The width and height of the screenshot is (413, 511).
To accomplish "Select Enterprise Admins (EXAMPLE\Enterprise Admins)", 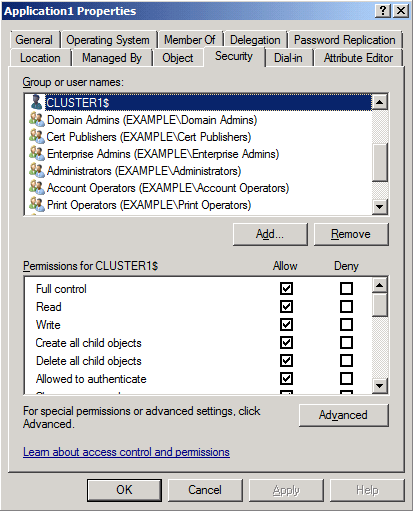I will [163, 154].
